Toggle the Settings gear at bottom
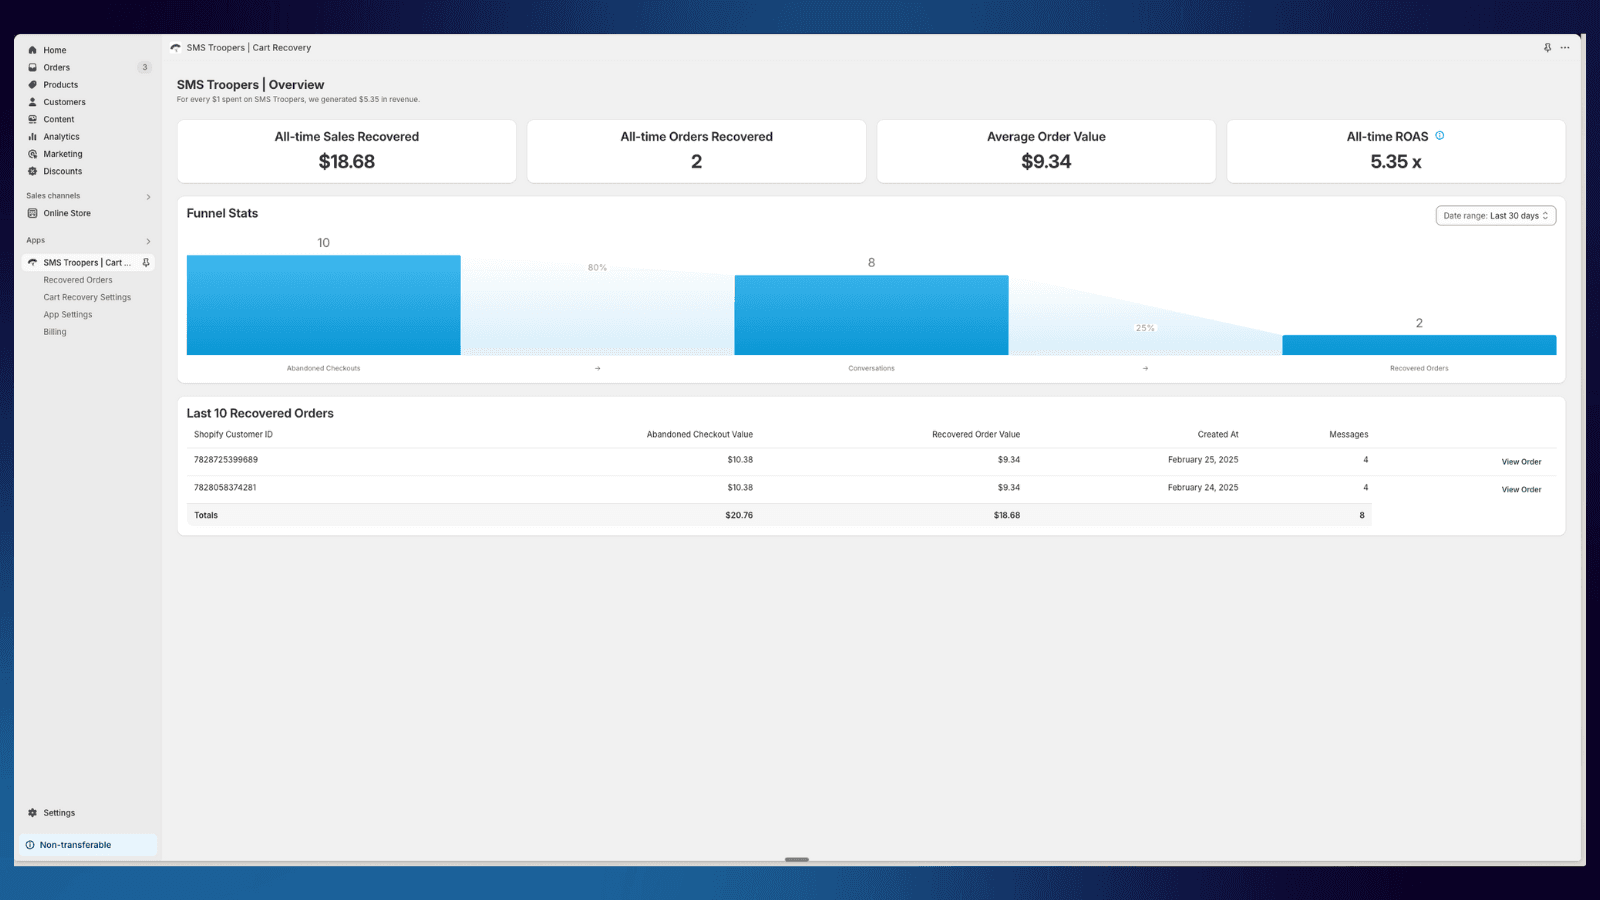 [x=33, y=812]
